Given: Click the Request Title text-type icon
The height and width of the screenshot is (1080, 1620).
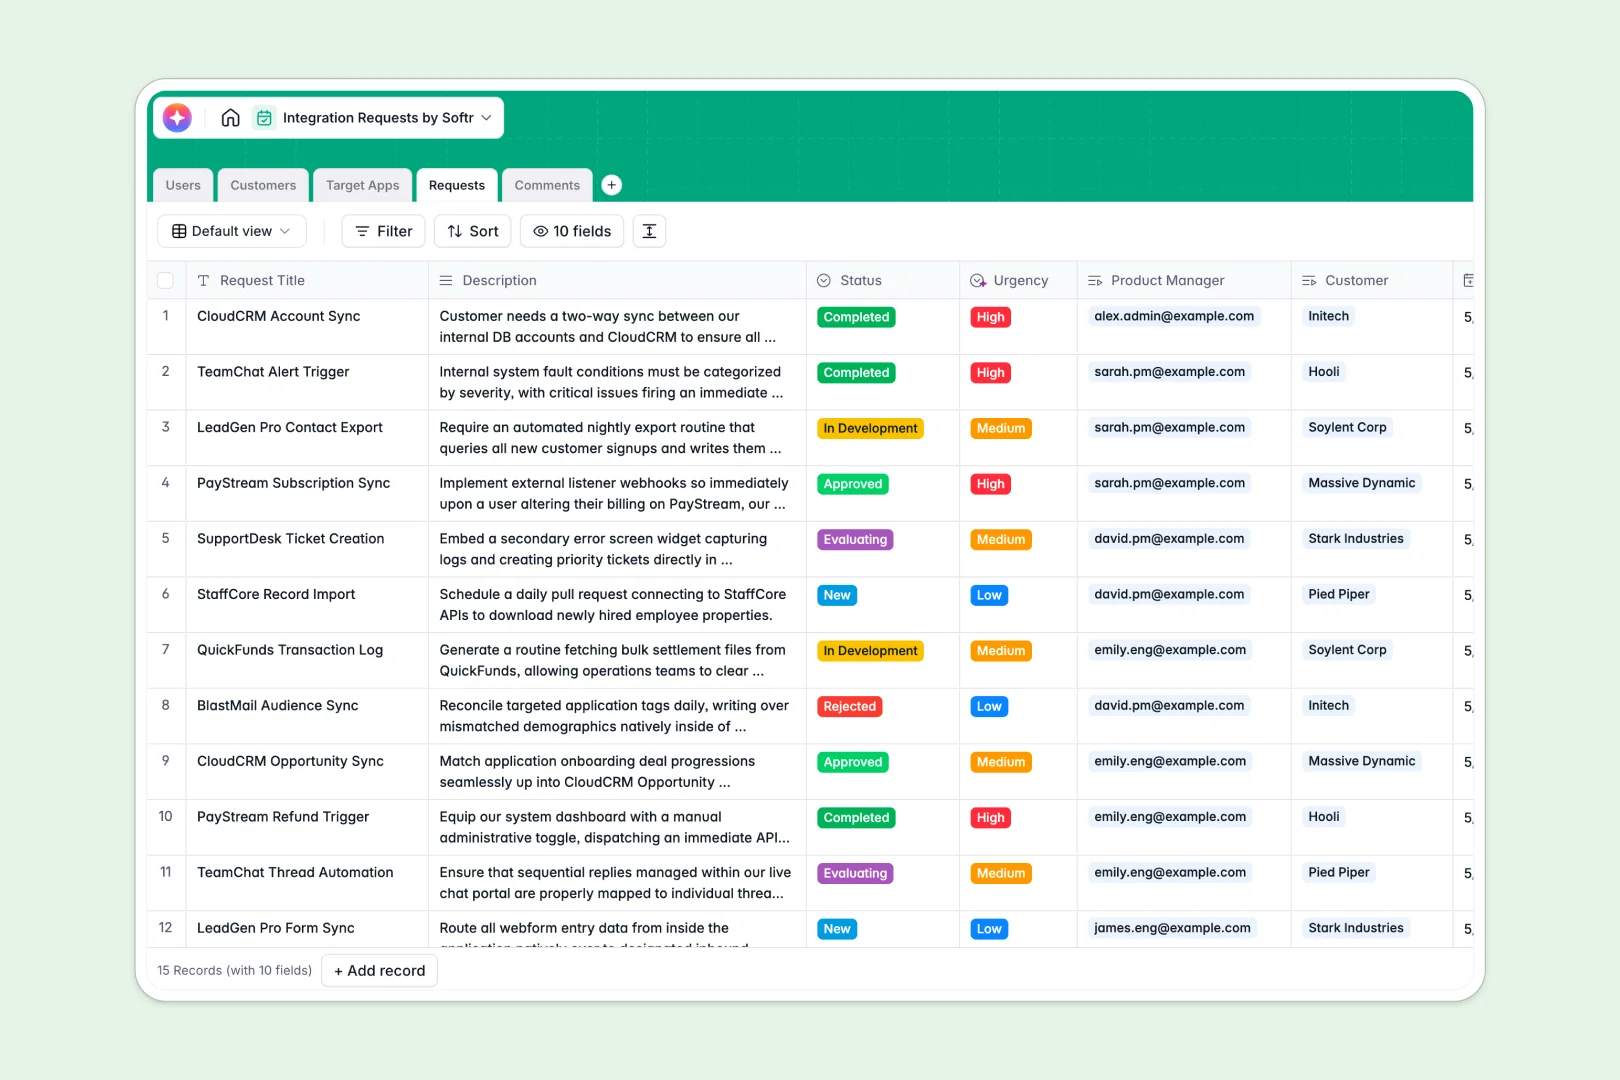Looking at the screenshot, I should (203, 281).
